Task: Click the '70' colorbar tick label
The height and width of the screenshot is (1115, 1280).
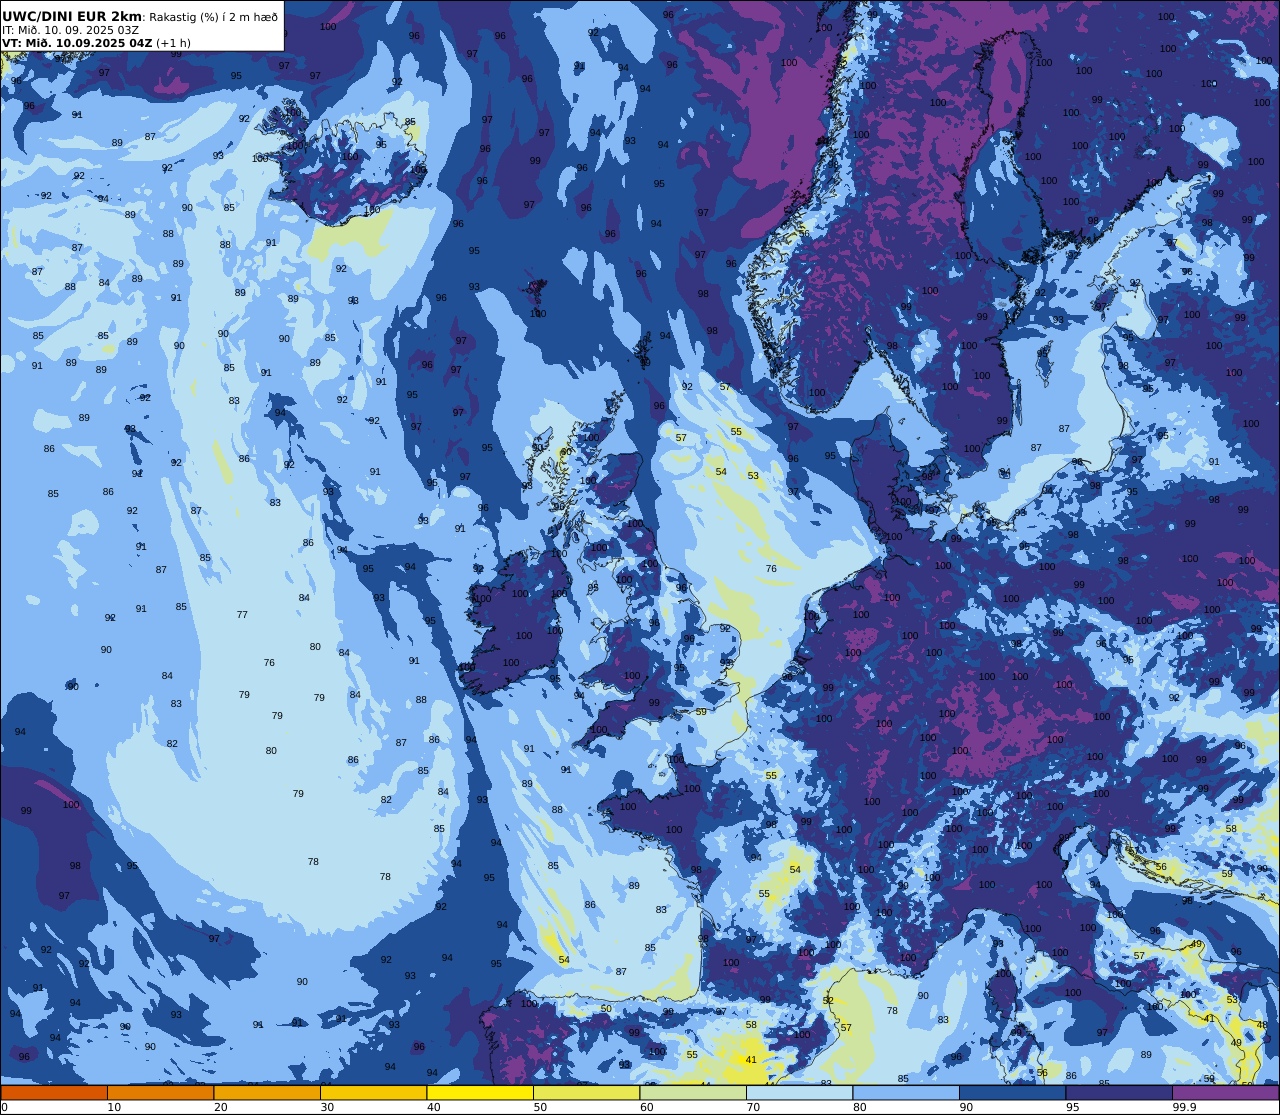Action: coord(753,1107)
